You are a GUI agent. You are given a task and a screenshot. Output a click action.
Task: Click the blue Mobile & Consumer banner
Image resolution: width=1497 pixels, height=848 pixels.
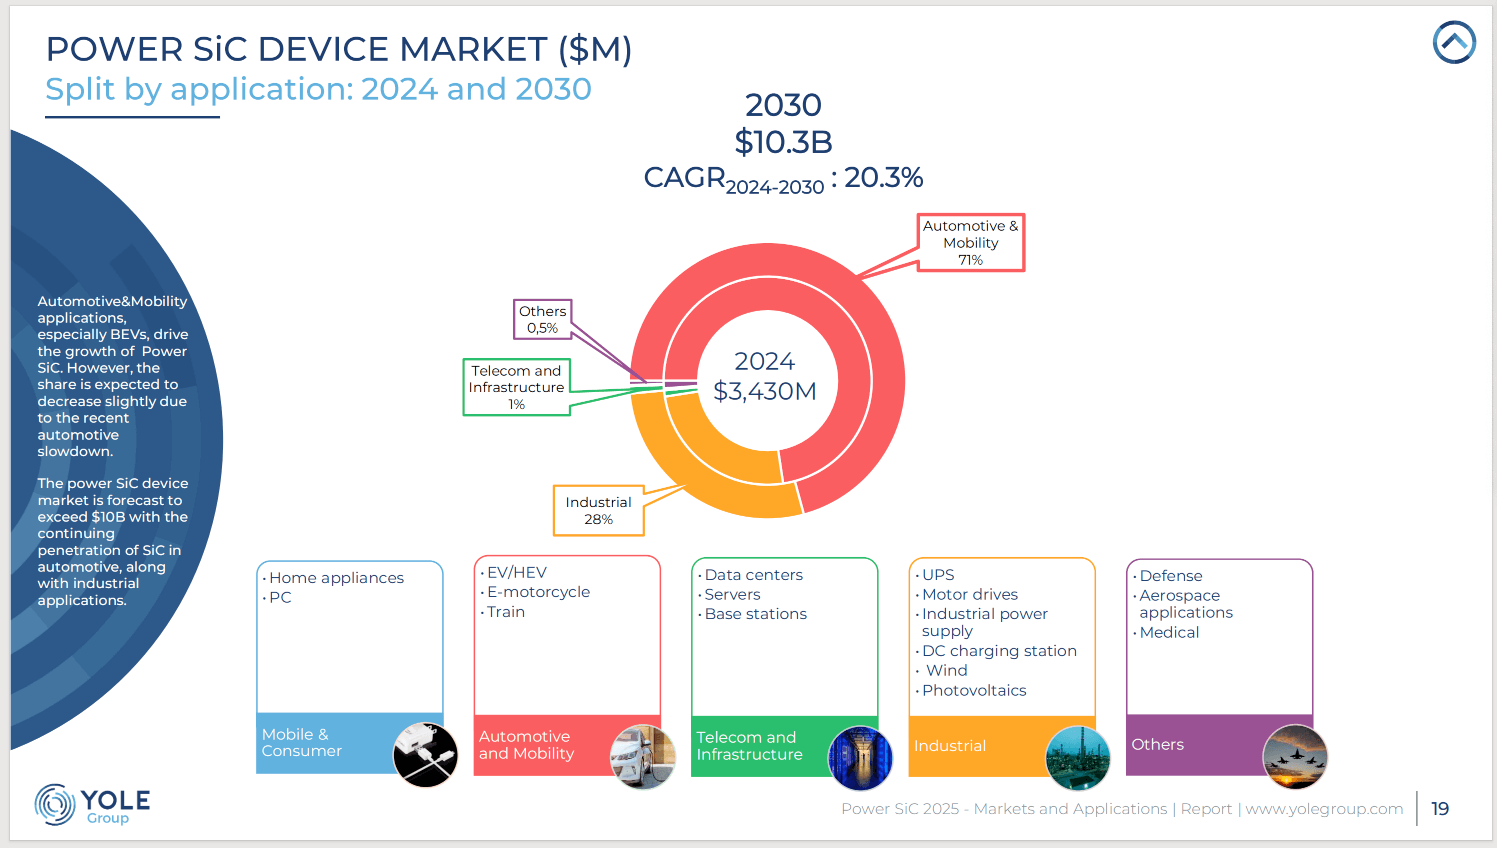coord(320,743)
